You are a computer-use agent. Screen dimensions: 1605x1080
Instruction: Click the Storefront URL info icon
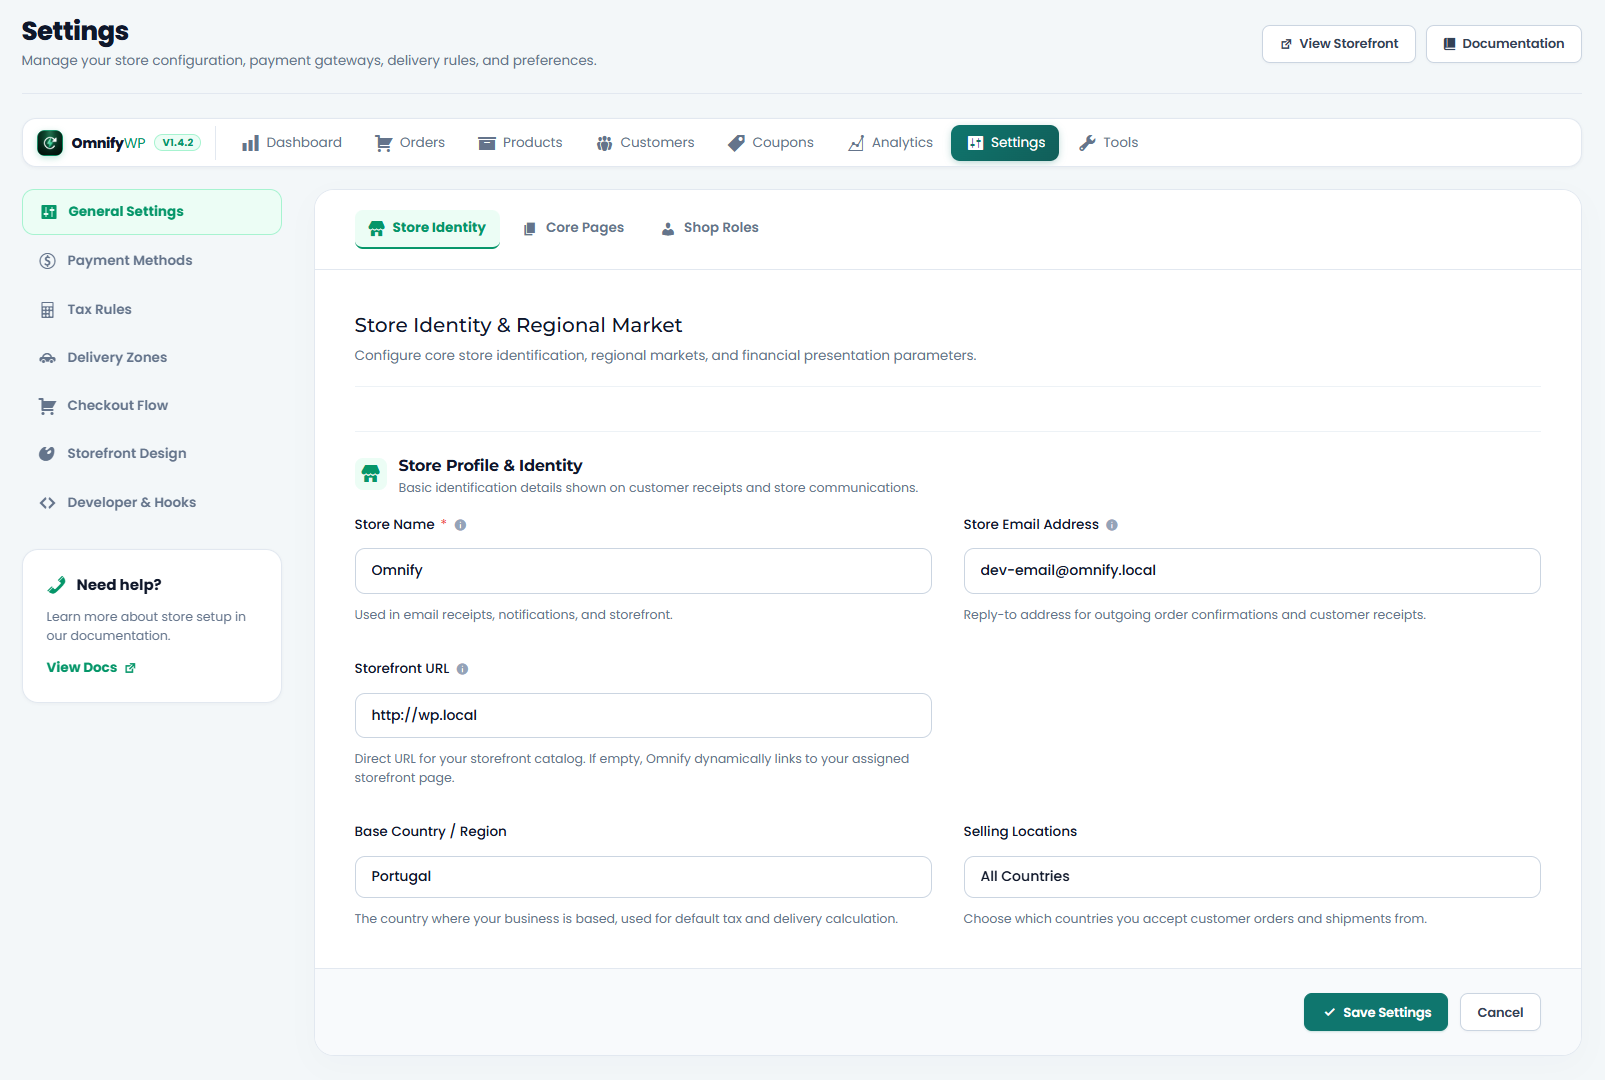click(x=462, y=669)
